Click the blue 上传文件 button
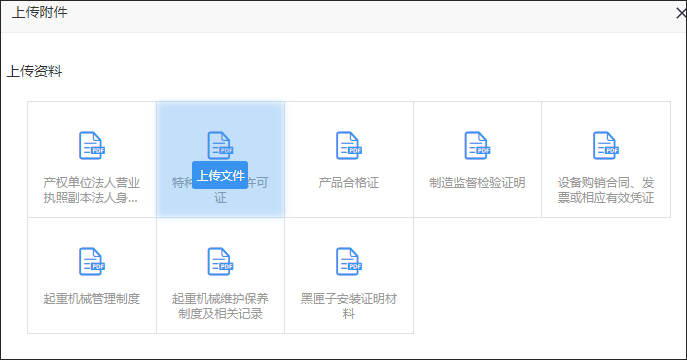 tap(220, 175)
